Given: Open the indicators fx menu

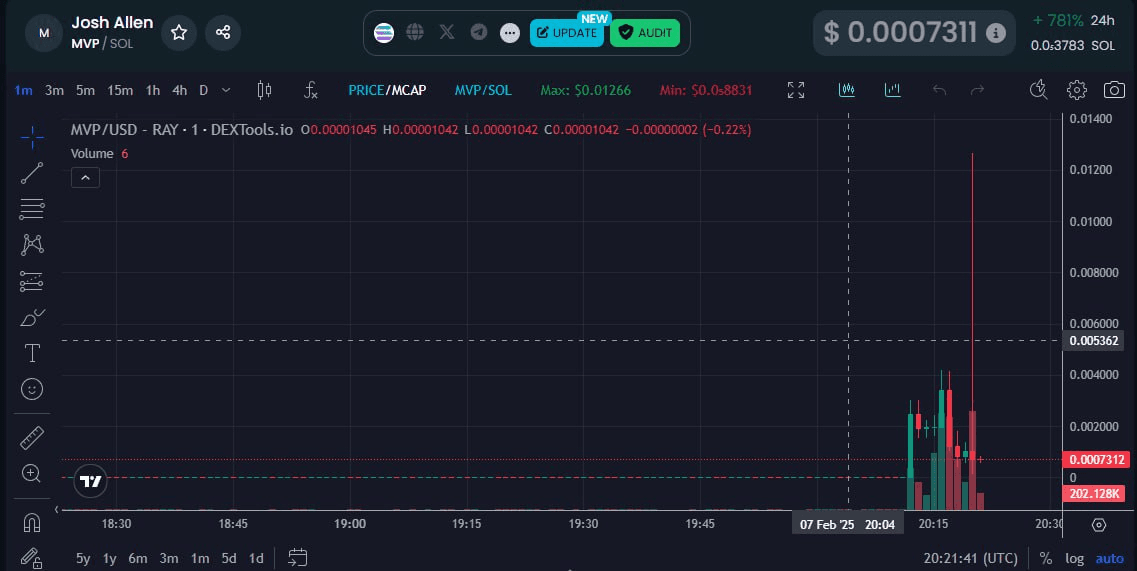Looking at the screenshot, I should [310, 90].
